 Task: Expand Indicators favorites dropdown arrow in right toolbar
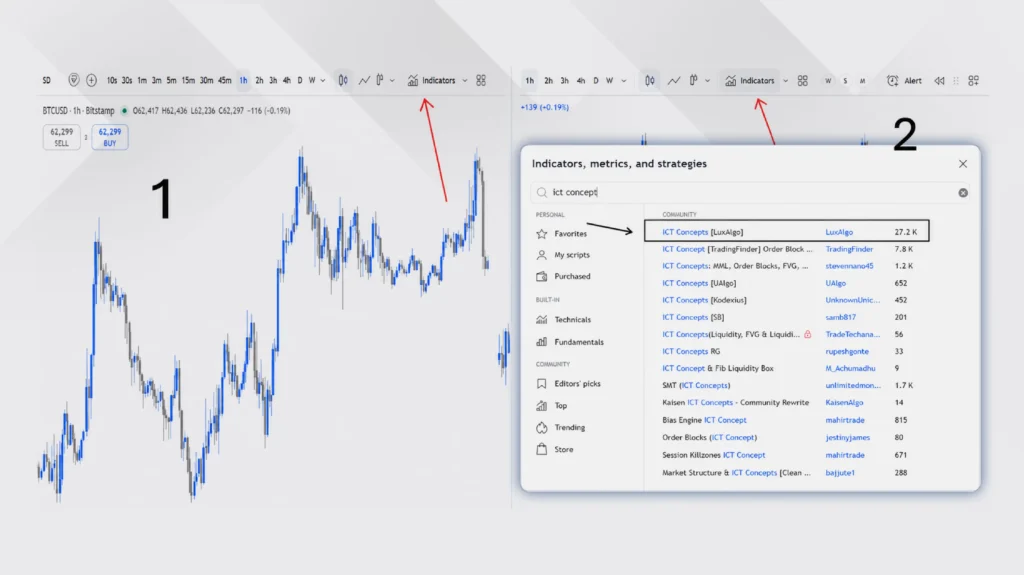786,80
